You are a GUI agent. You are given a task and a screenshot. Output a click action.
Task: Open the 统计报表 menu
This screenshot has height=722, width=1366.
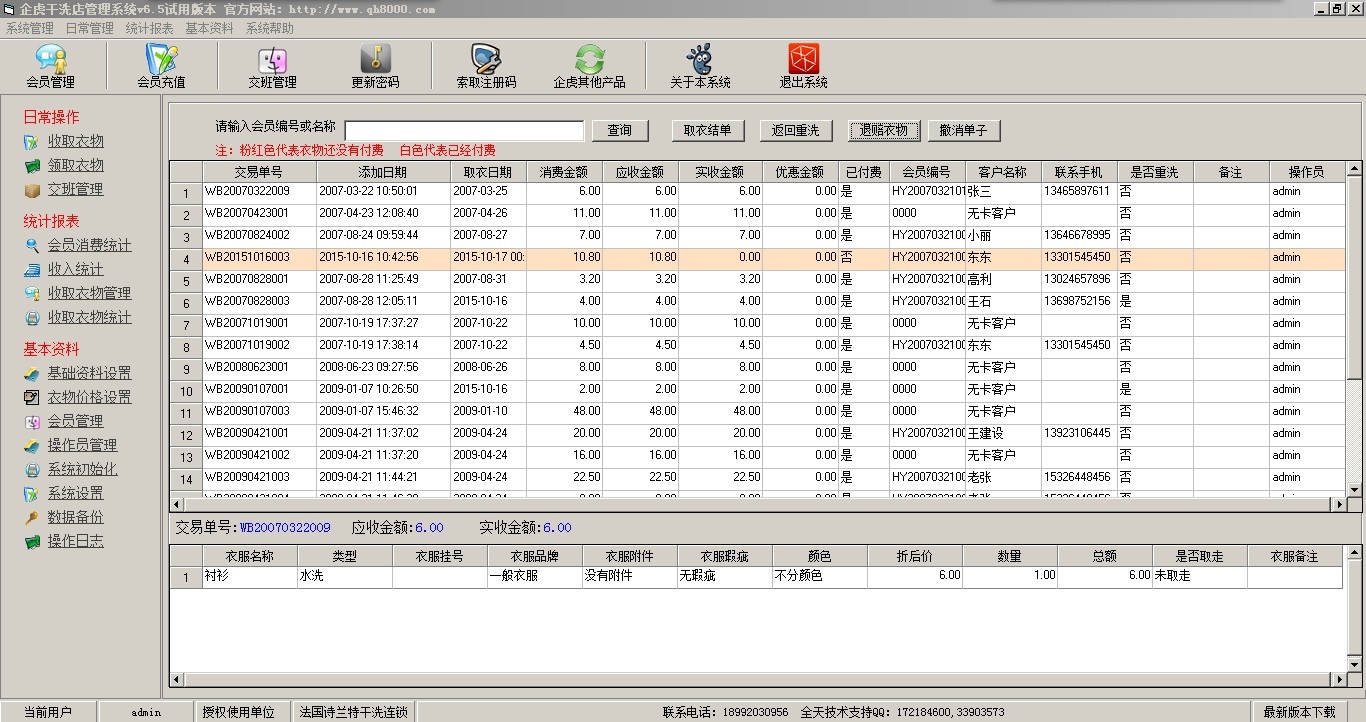(149, 29)
